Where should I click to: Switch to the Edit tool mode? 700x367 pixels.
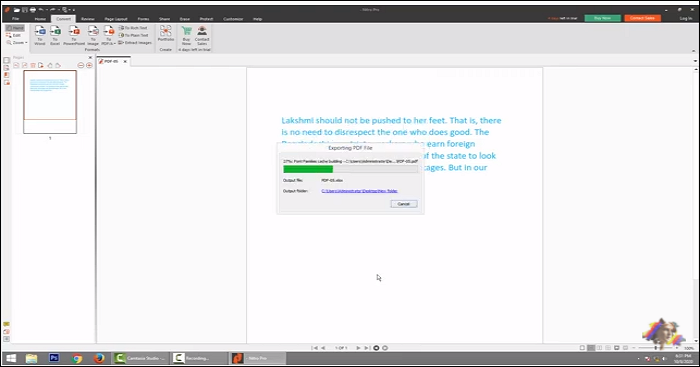[14, 35]
